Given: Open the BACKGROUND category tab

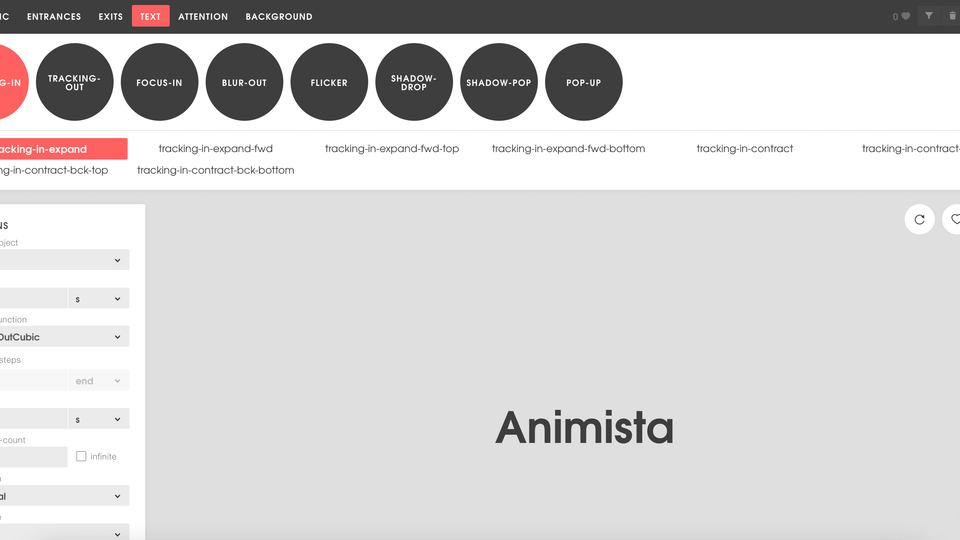Looking at the screenshot, I should click(x=279, y=17).
